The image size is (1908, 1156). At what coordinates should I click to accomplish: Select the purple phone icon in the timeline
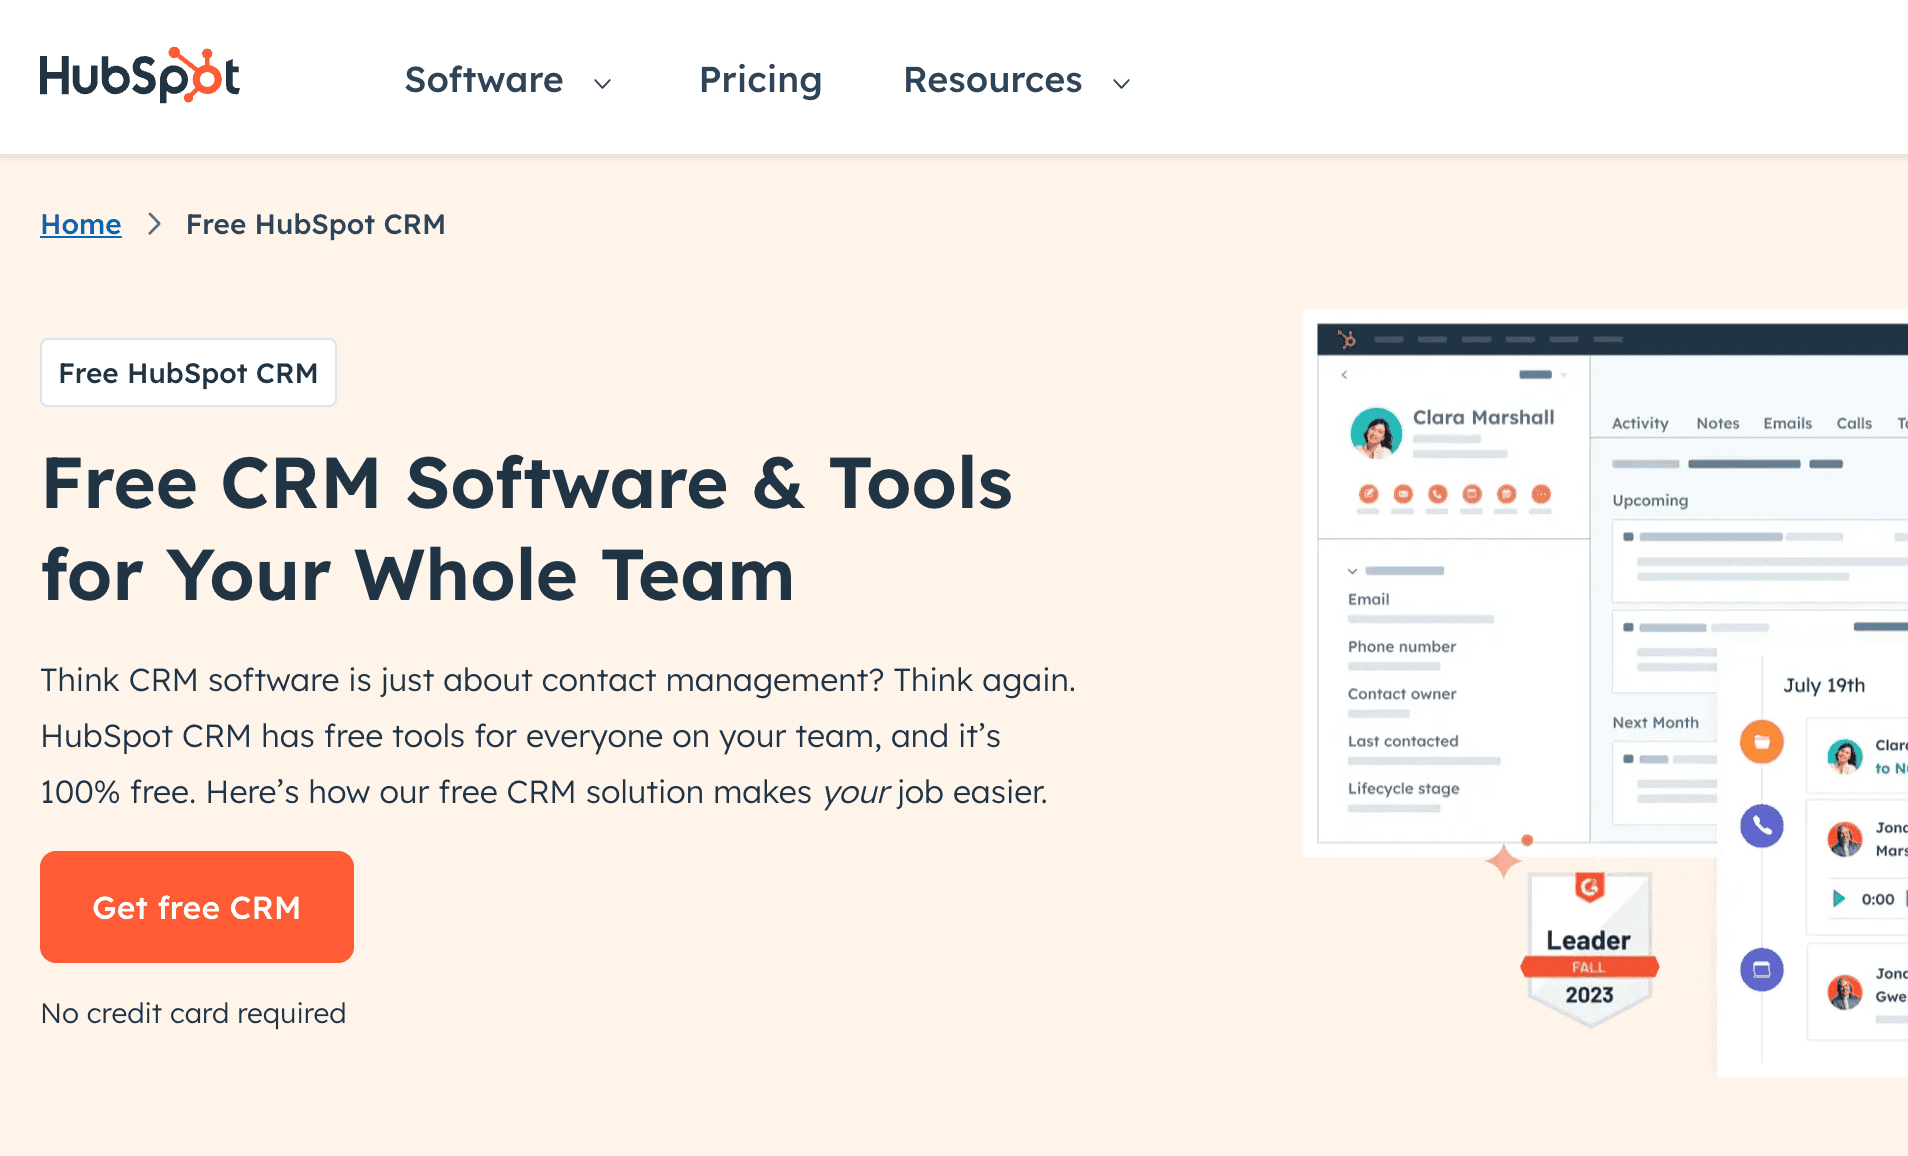tap(1762, 826)
